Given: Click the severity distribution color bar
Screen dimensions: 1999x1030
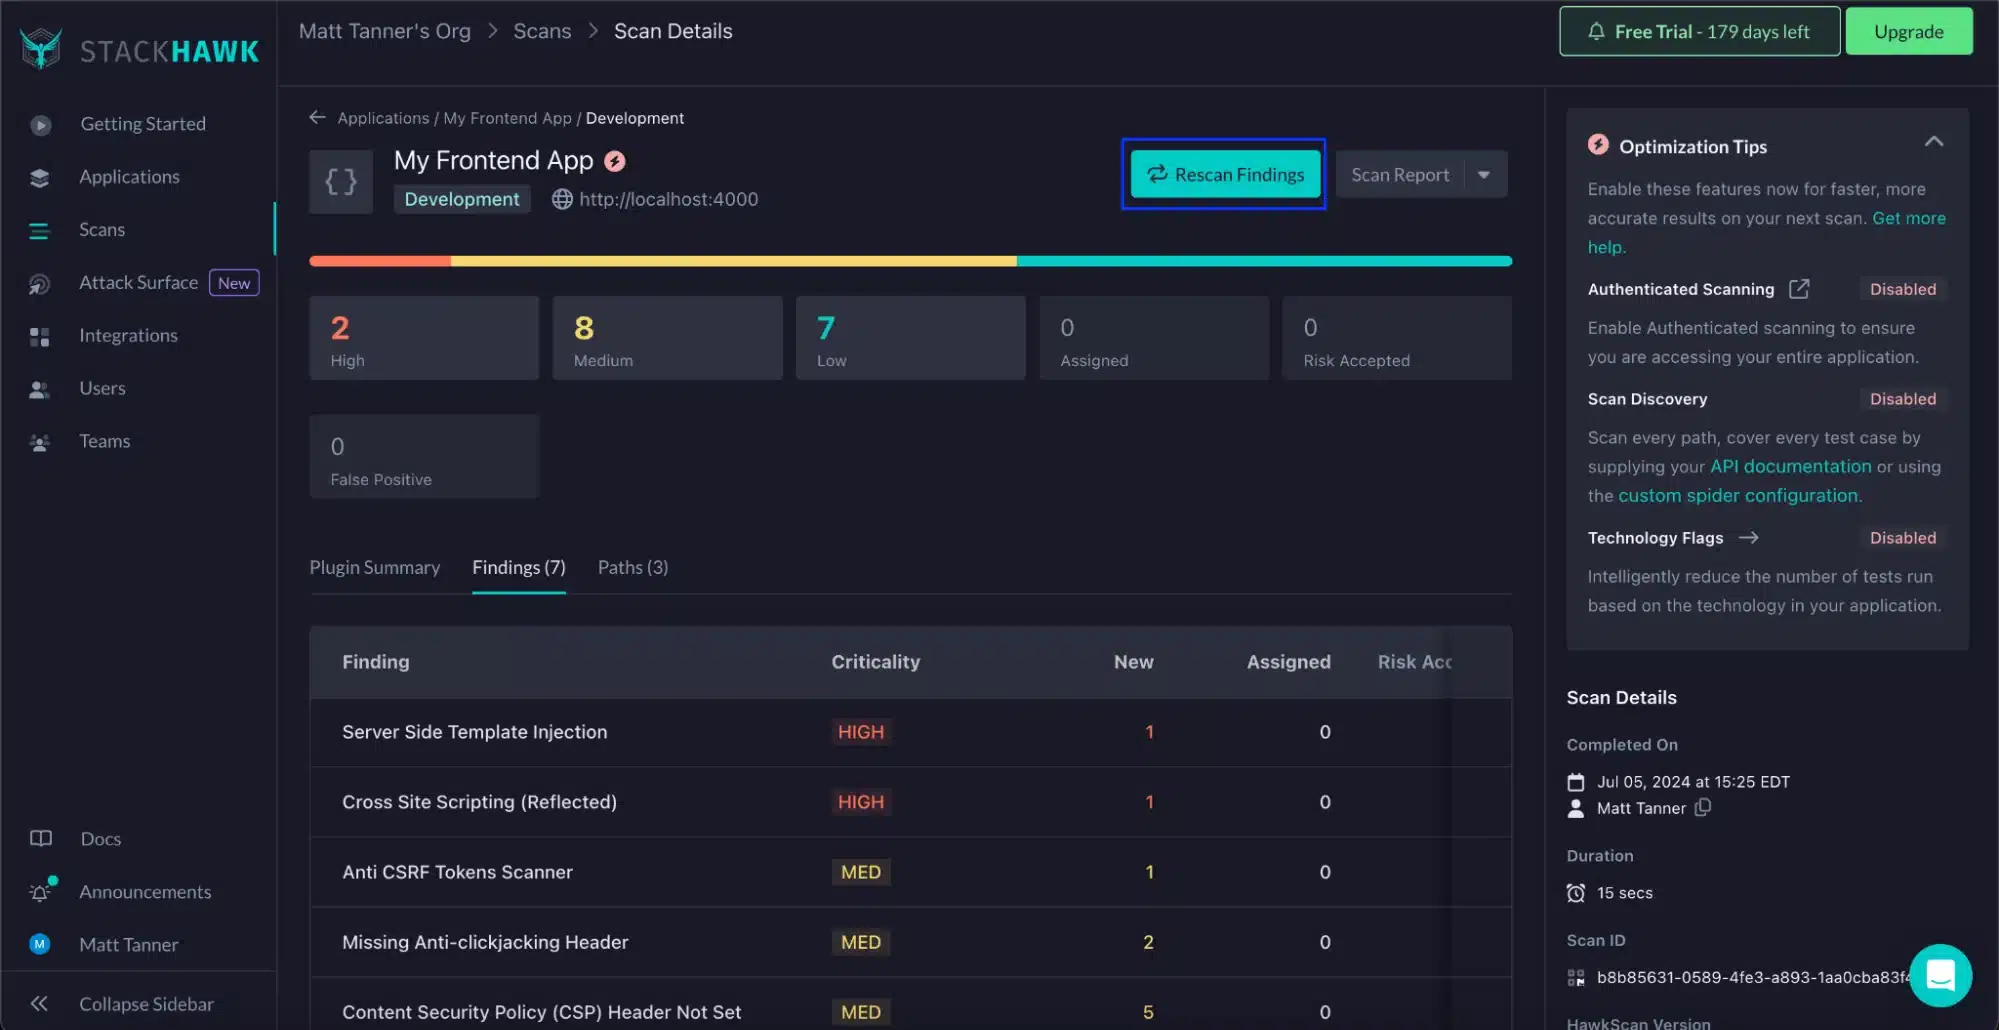Looking at the screenshot, I should pos(910,261).
